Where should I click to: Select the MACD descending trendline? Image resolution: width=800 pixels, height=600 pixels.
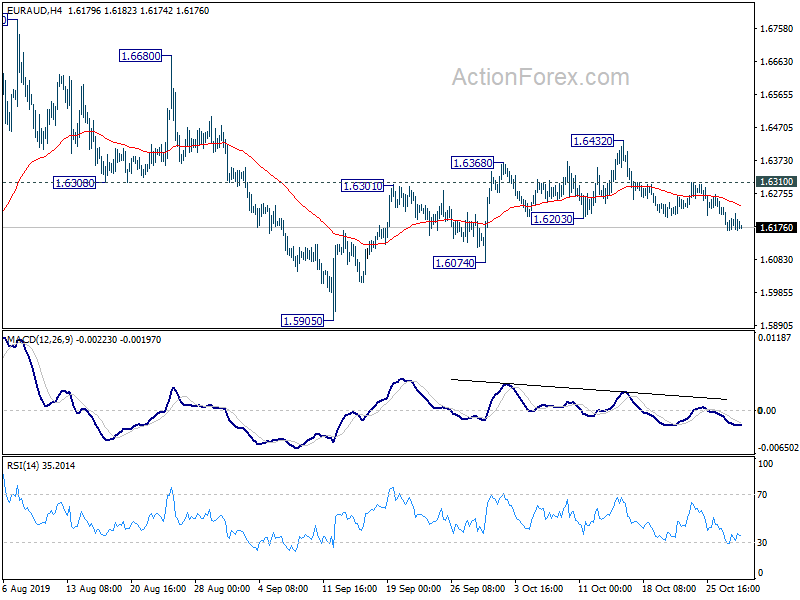click(589, 389)
